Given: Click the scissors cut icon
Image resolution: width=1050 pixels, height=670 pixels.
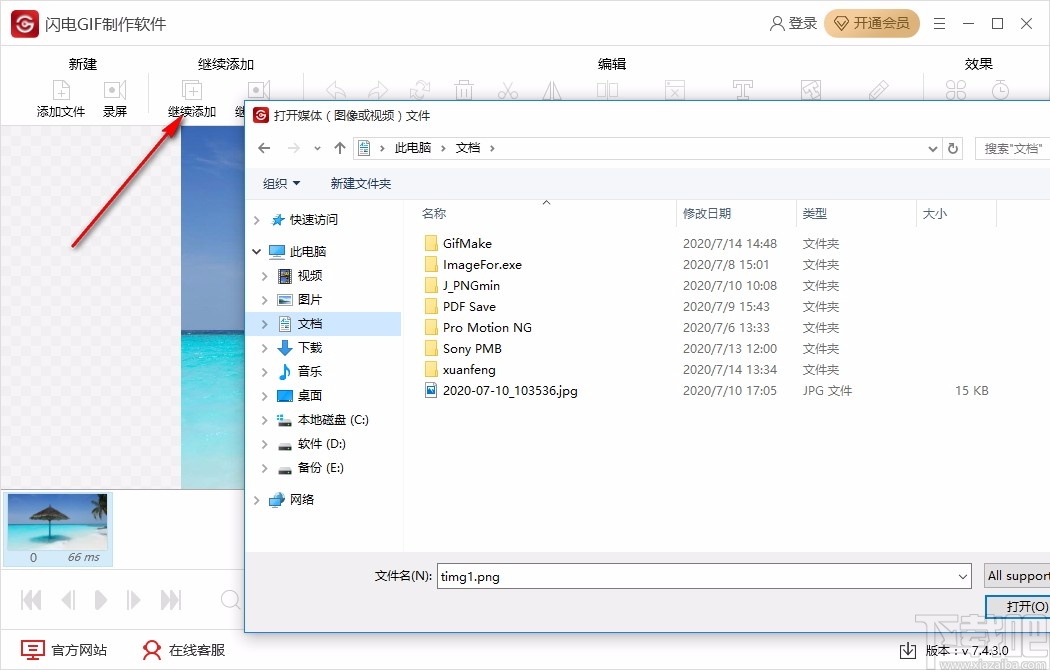Looking at the screenshot, I should 508,90.
